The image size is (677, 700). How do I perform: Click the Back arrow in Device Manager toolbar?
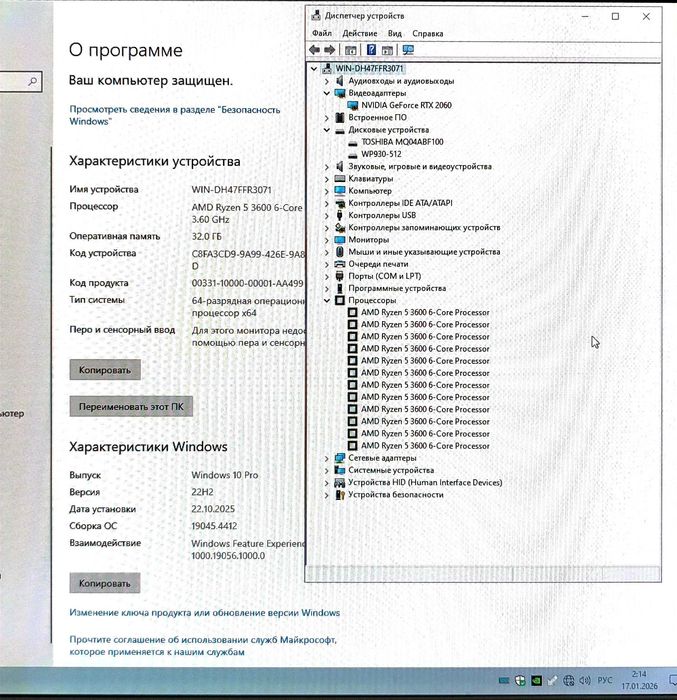click(x=314, y=50)
